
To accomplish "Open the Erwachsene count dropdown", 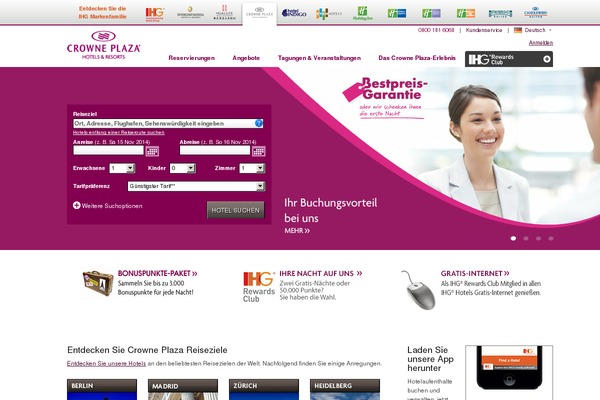I will point(122,168).
